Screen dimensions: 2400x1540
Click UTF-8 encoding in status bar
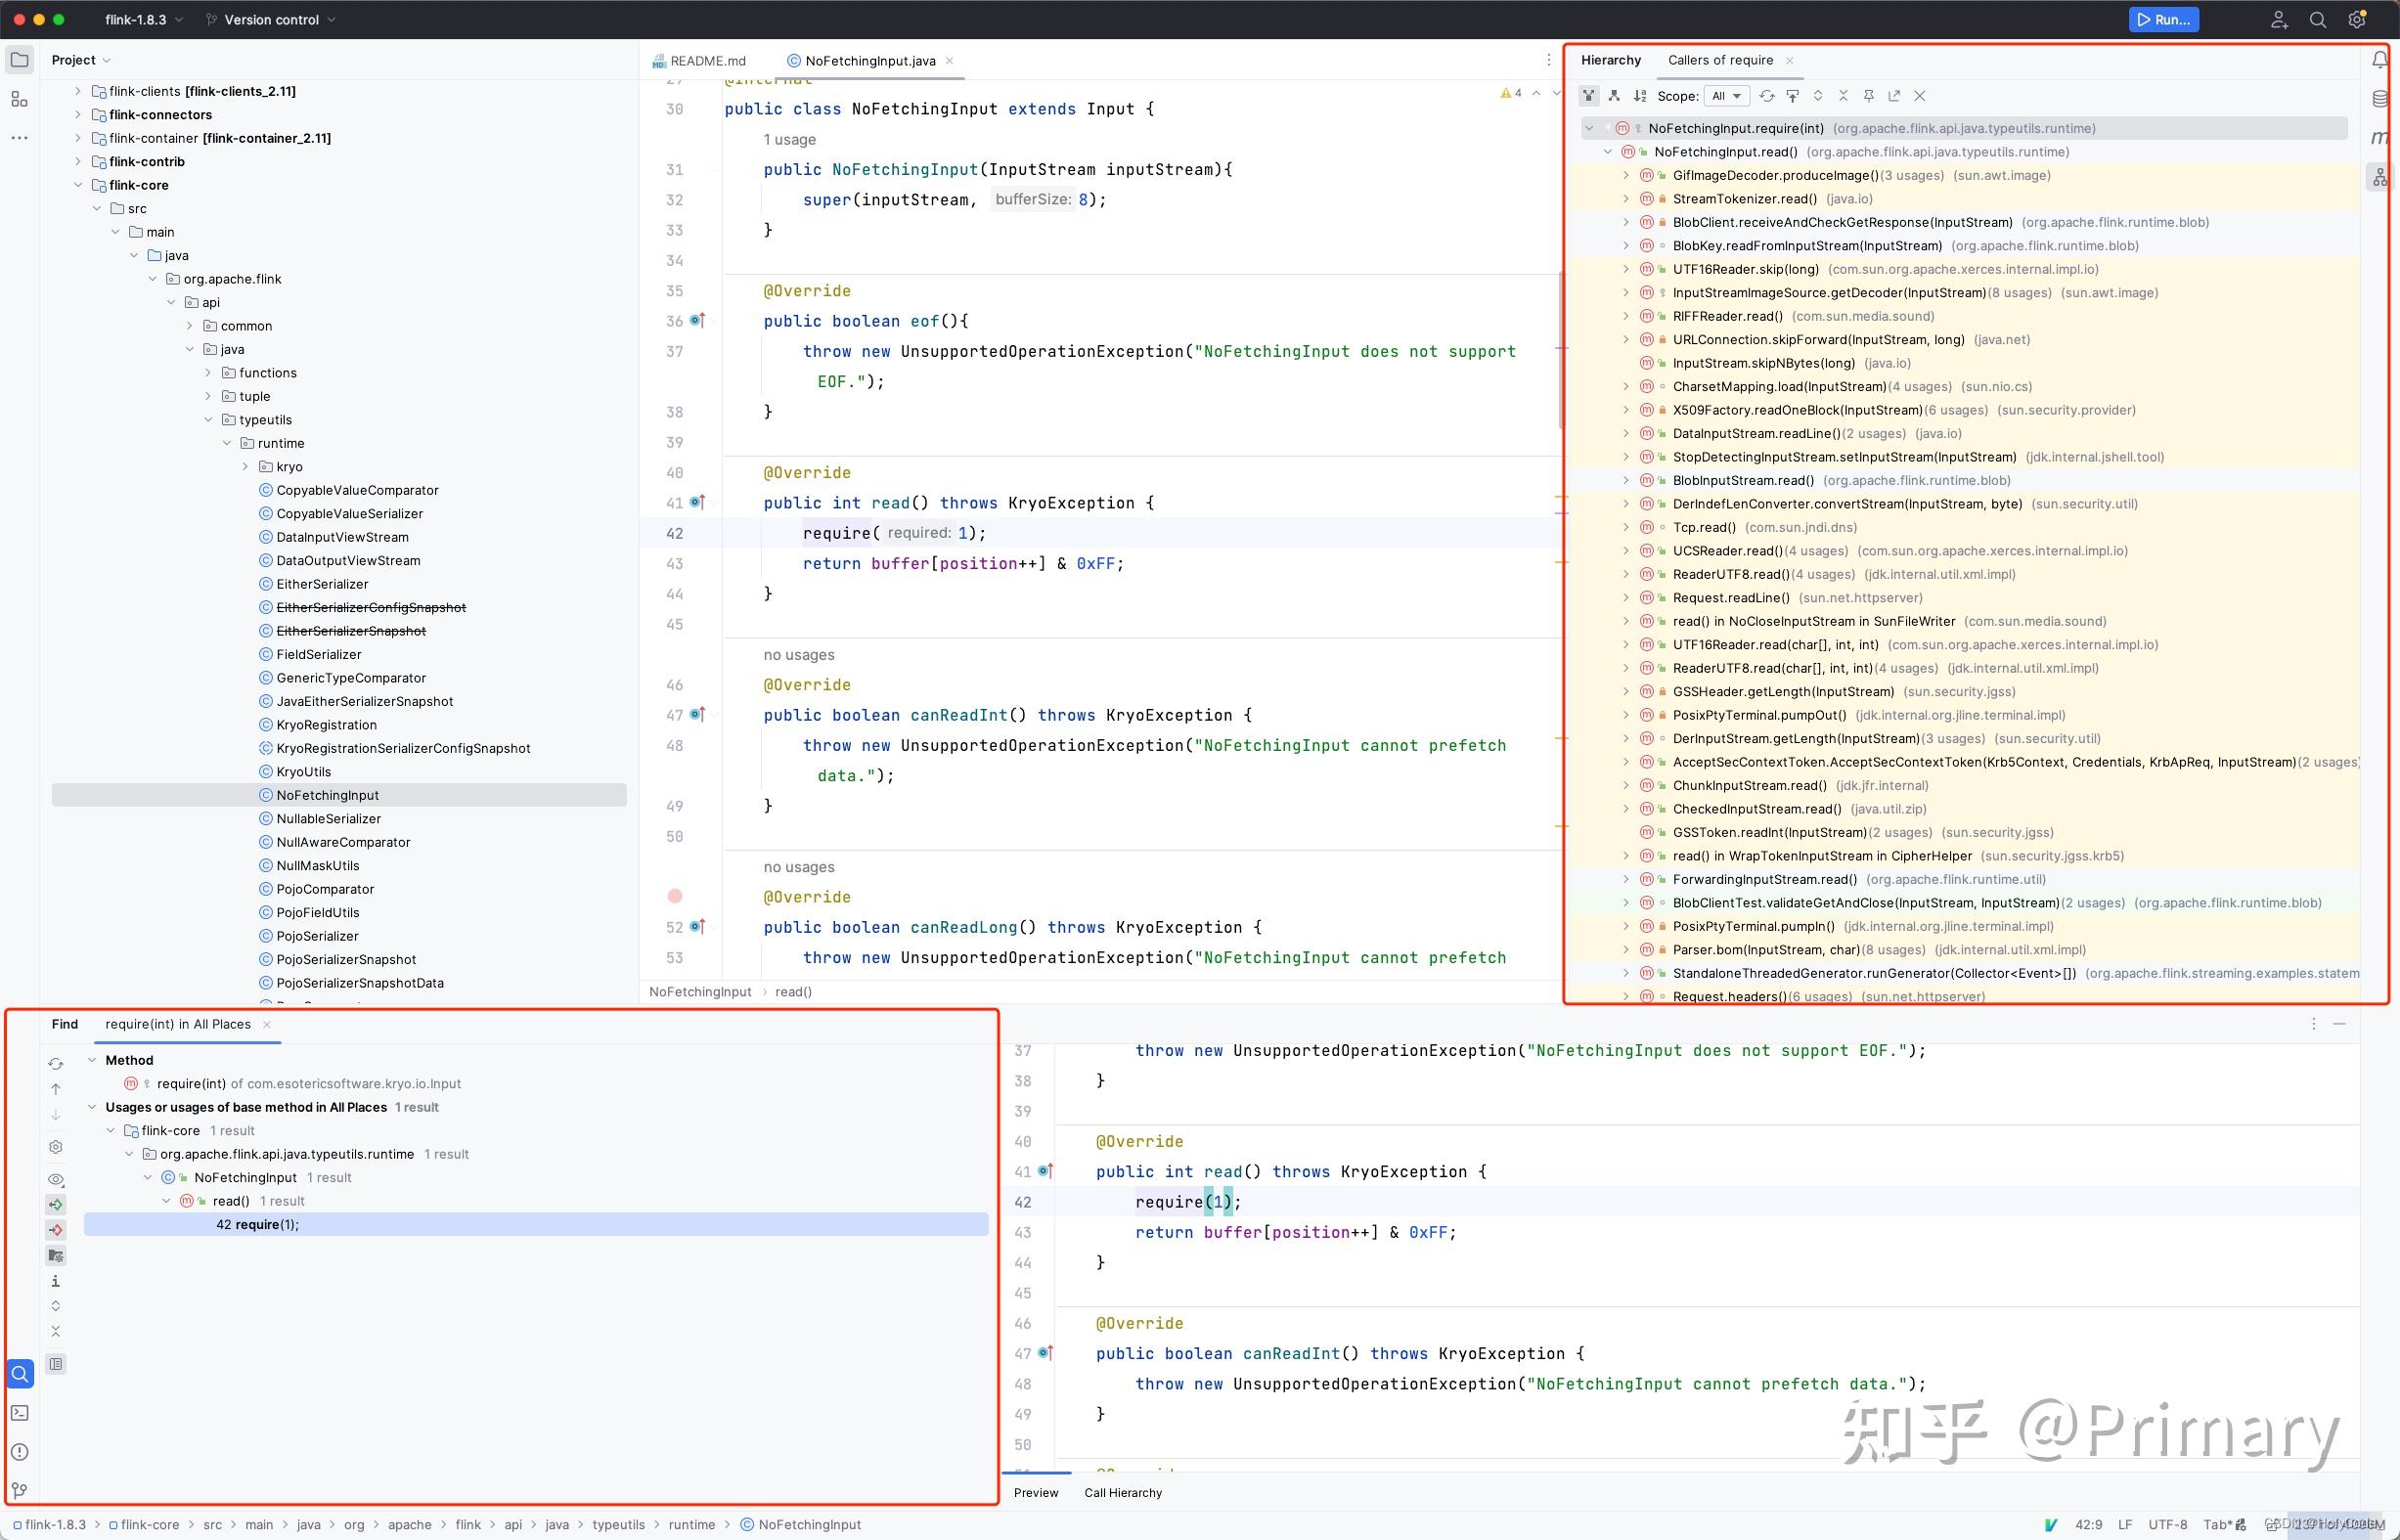pos(2169,1524)
